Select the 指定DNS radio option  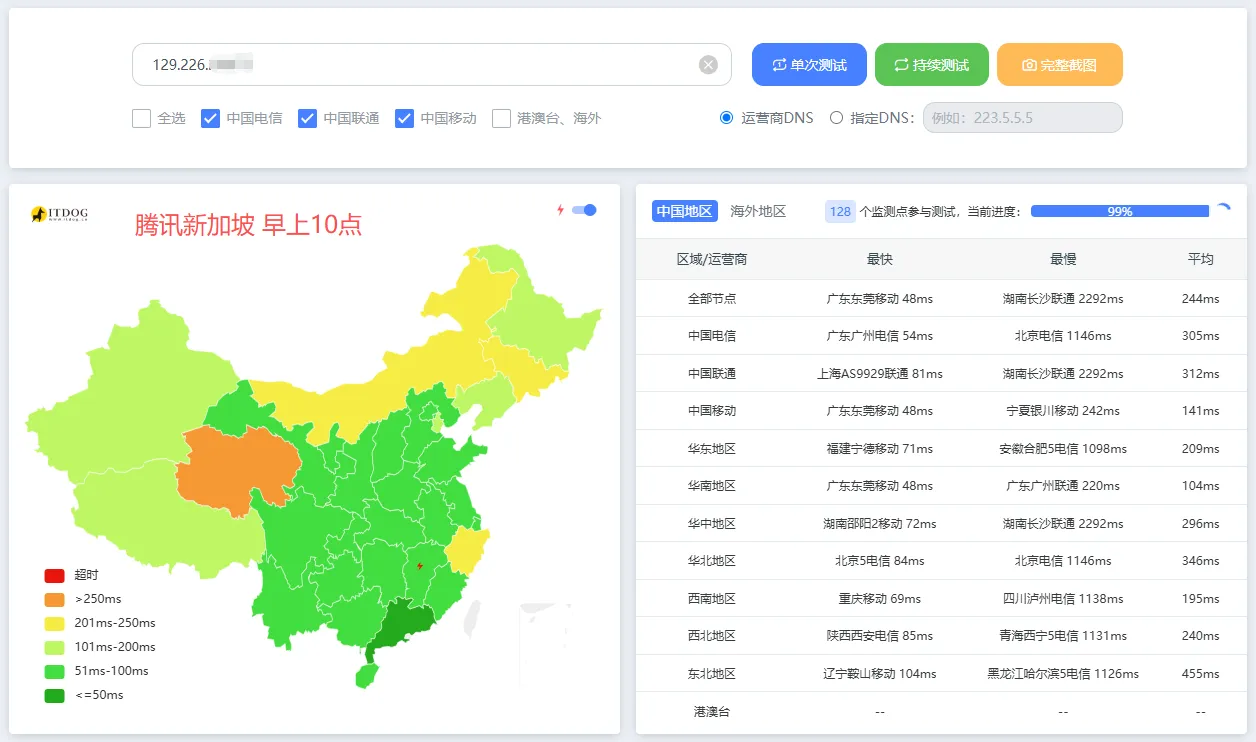tap(836, 118)
